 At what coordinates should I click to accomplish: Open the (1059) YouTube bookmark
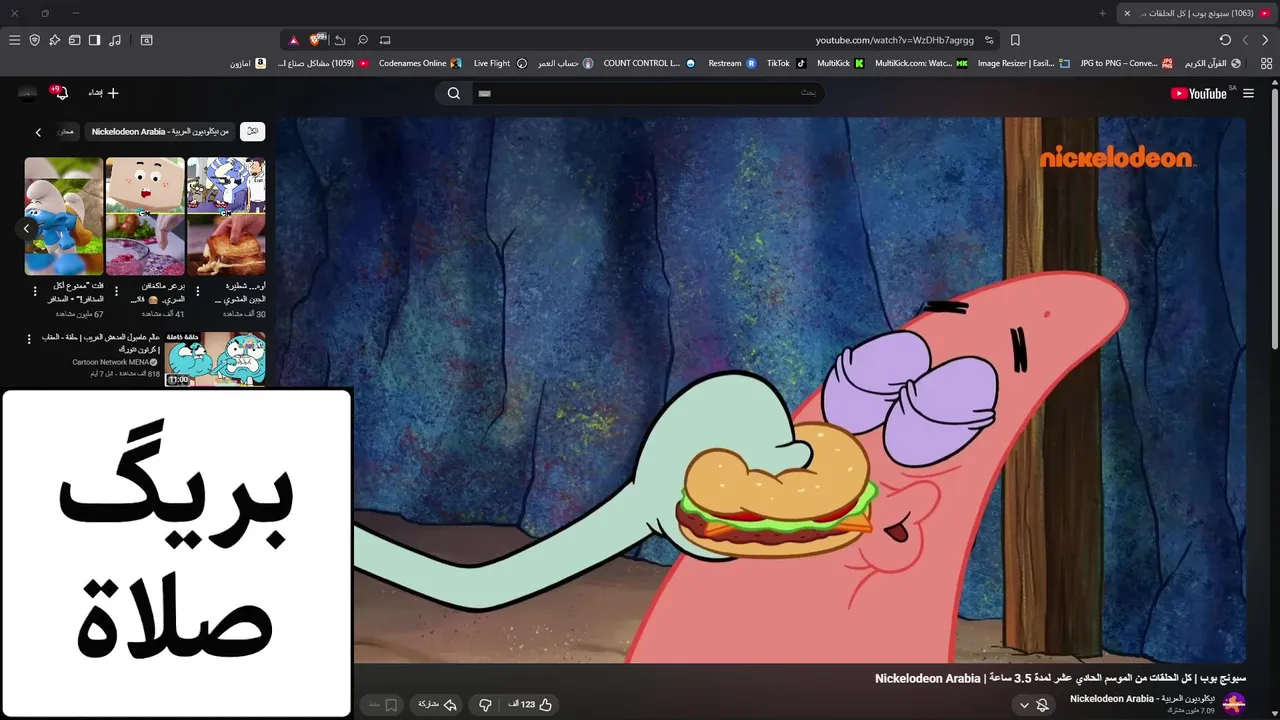coord(323,63)
